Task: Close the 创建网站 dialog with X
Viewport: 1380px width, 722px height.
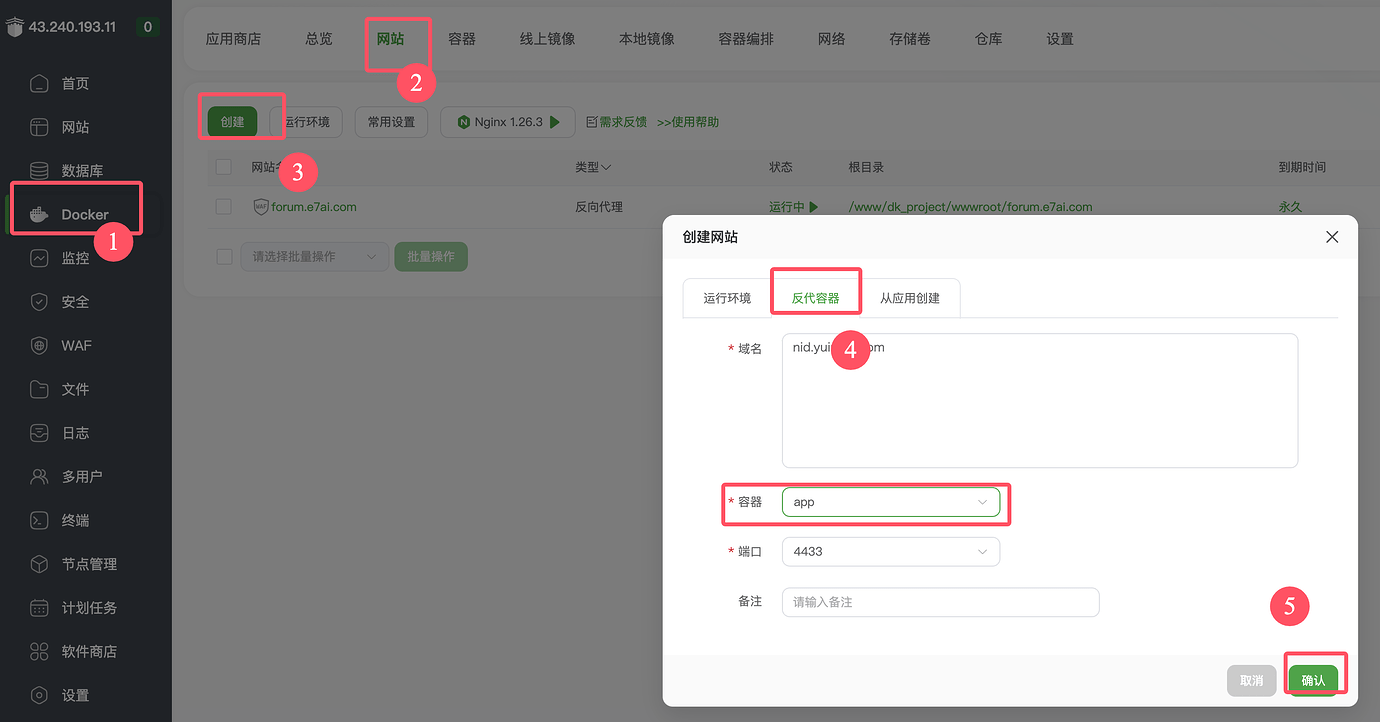Action: coord(1332,237)
